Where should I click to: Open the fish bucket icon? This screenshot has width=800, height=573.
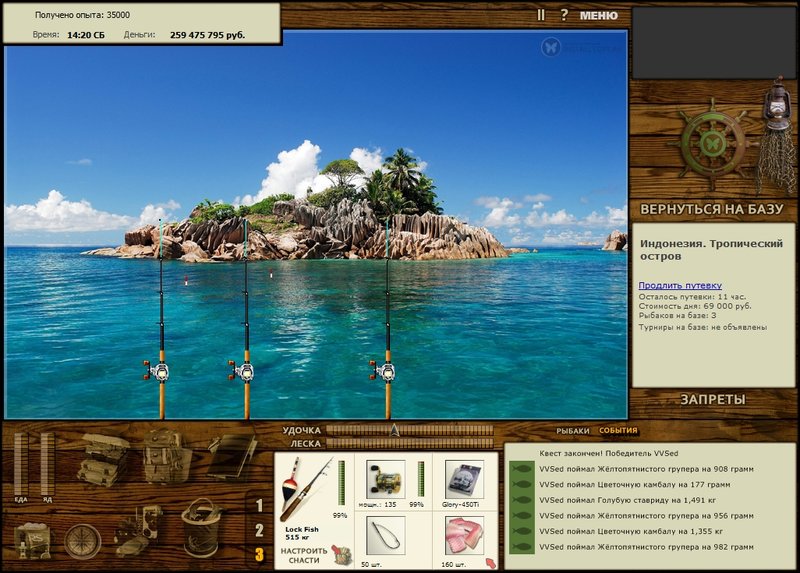[x=202, y=528]
